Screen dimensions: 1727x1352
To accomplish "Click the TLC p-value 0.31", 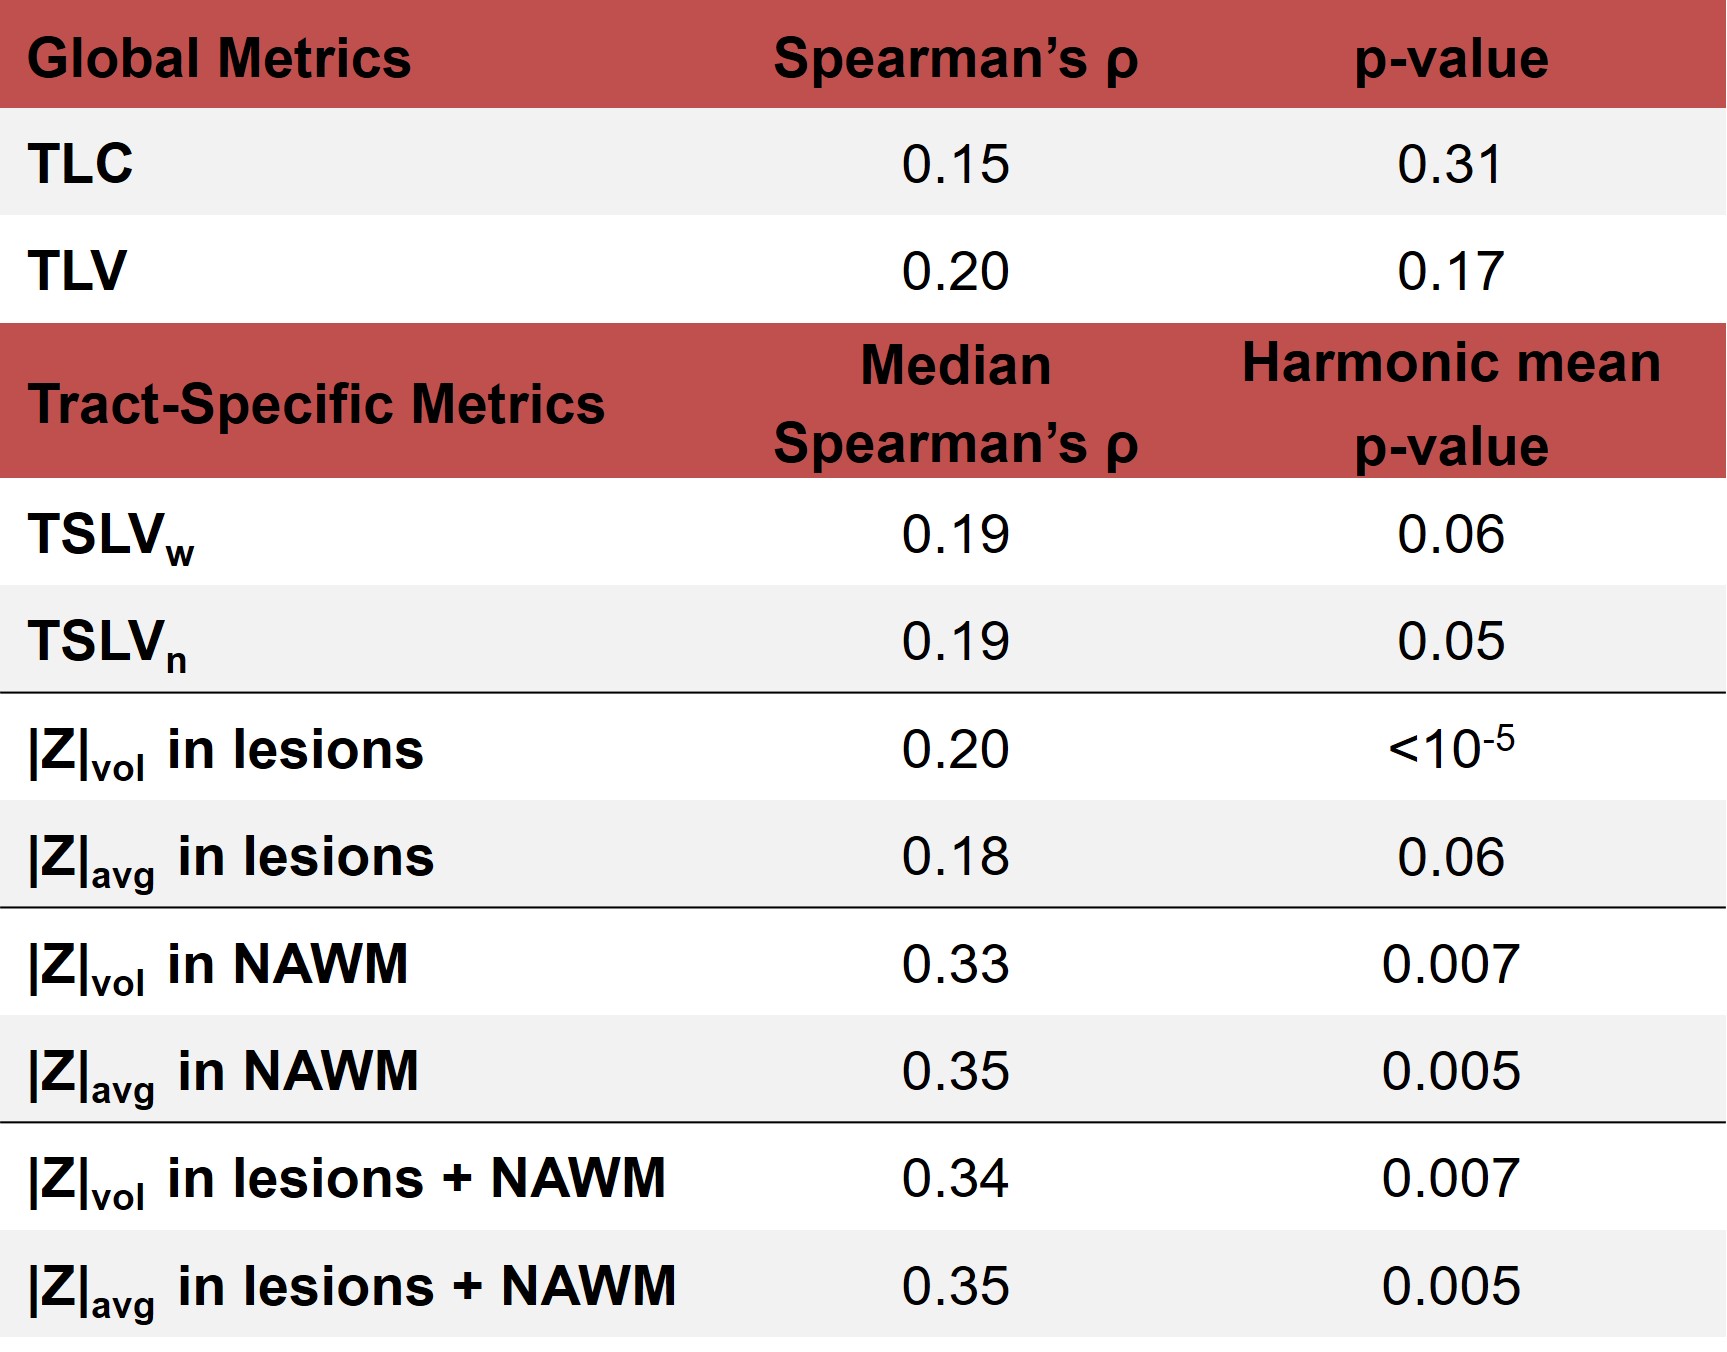I will (1450, 164).
